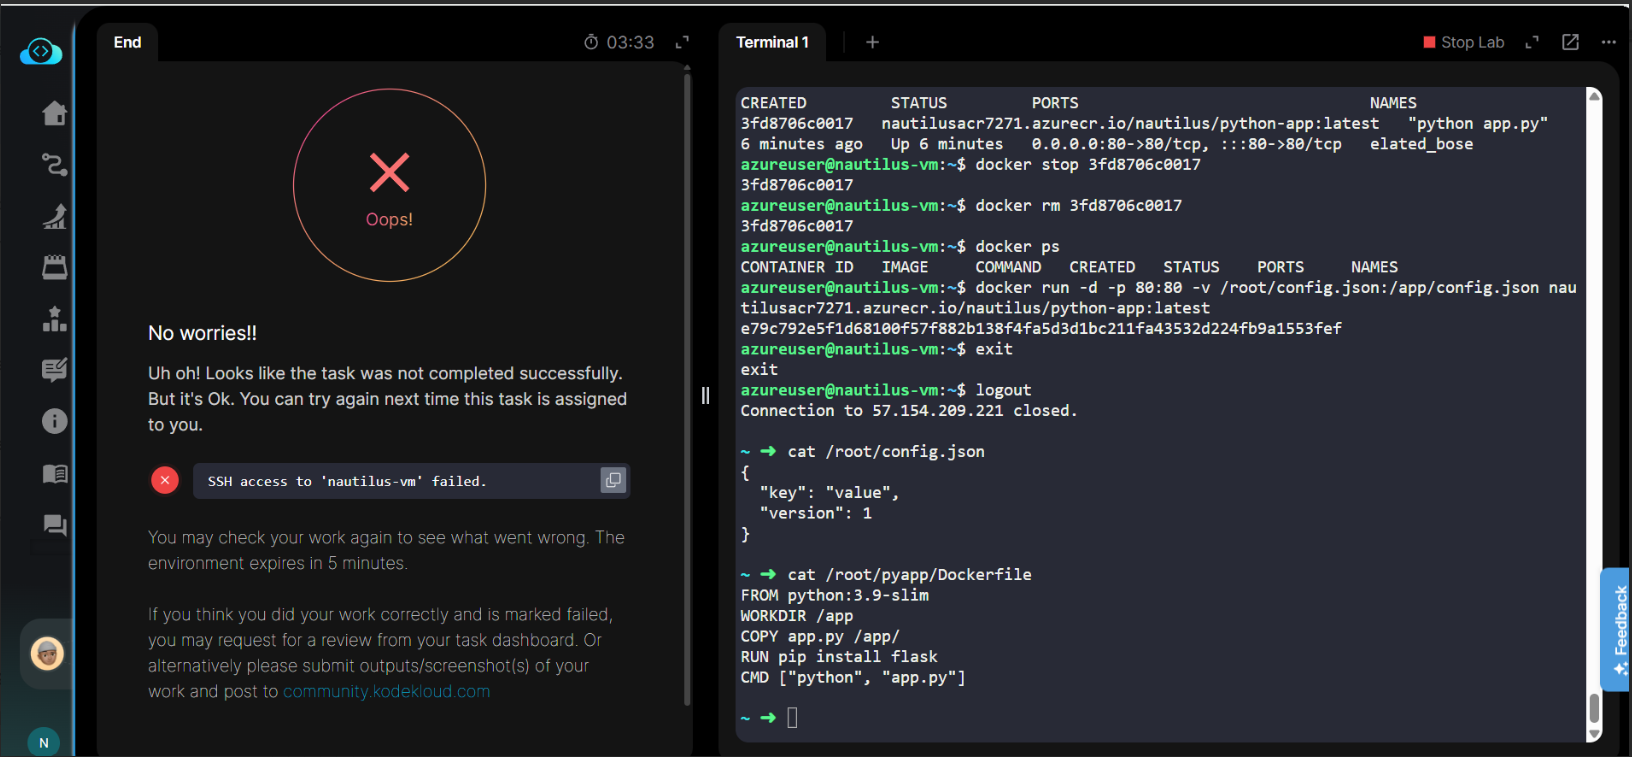Open the community chat bubbles icon
Image resolution: width=1632 pixels, height=757 pixels.
[x=54, y=525]
